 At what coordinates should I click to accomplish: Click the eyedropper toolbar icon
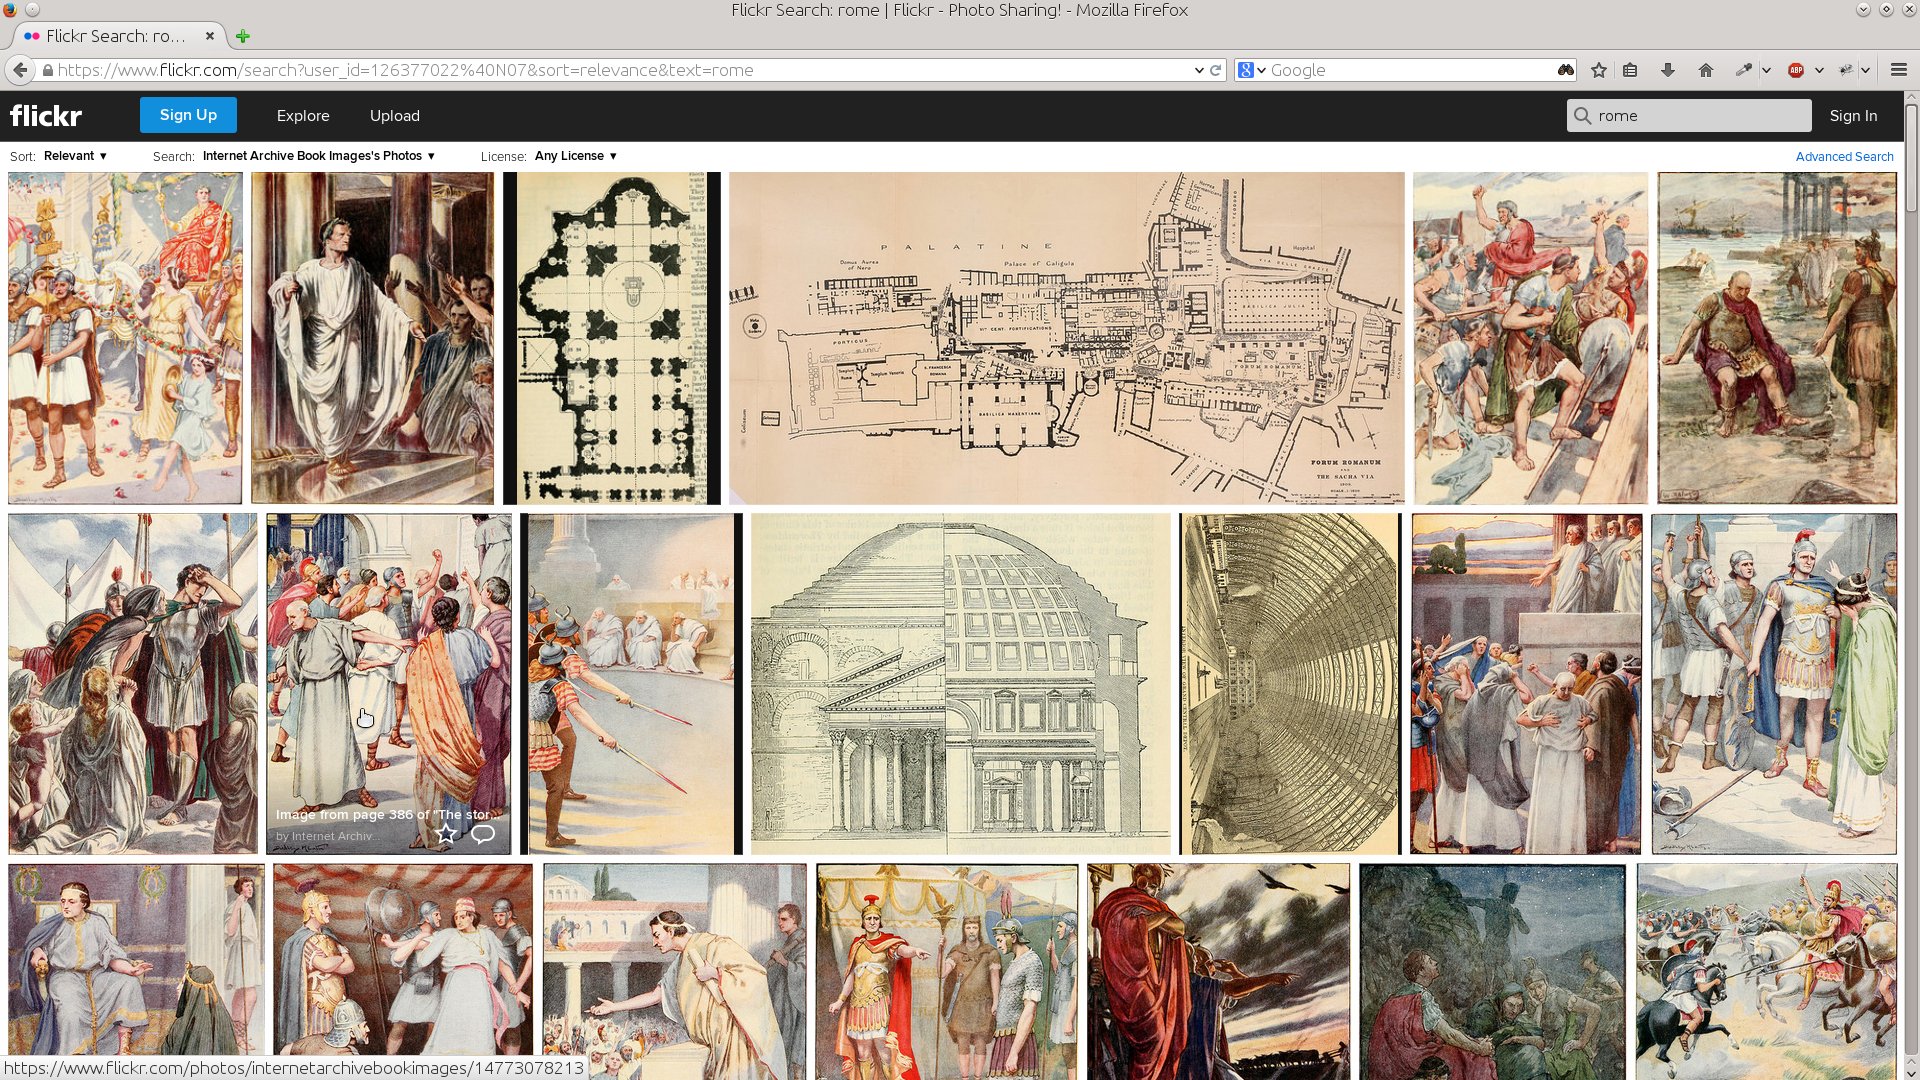1744,70
